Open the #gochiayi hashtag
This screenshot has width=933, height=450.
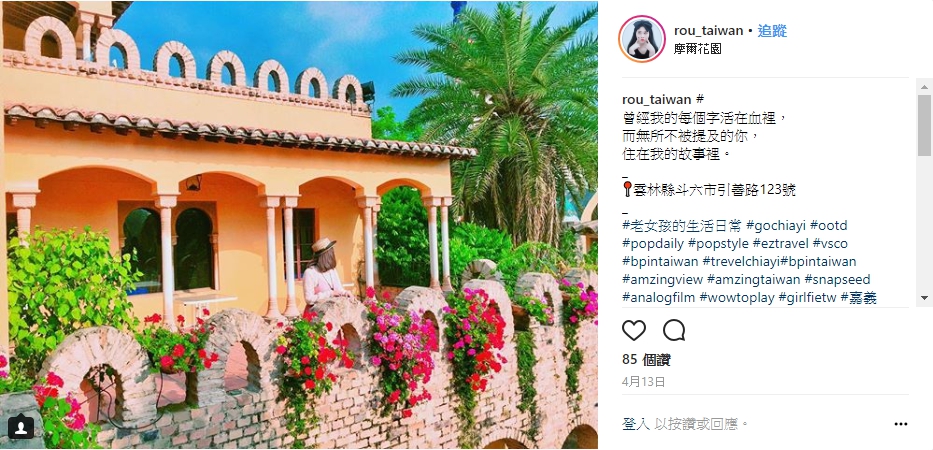(776, 226)
